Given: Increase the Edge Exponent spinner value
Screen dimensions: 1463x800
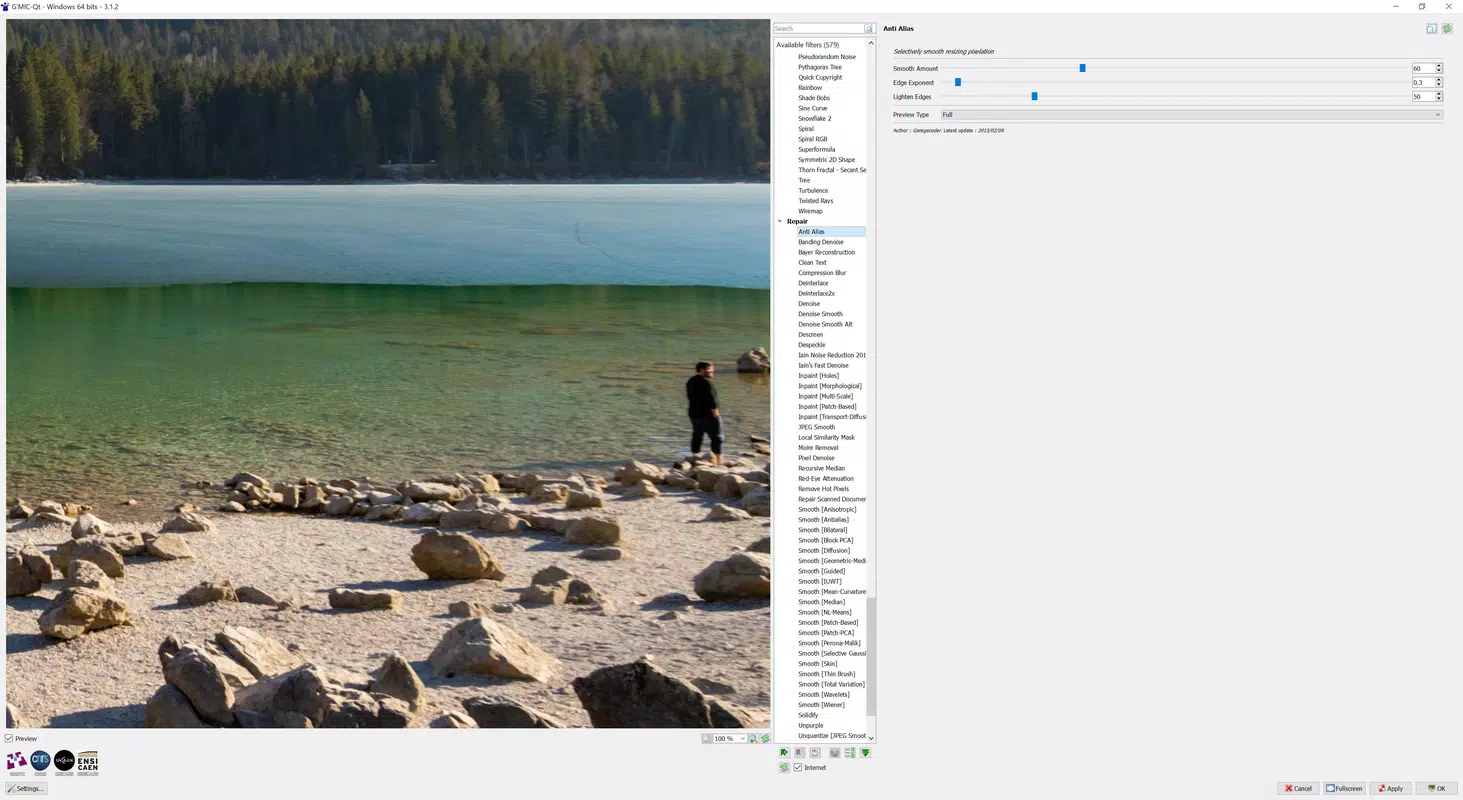Looking at the screenshot, I should coord(1439,80).
